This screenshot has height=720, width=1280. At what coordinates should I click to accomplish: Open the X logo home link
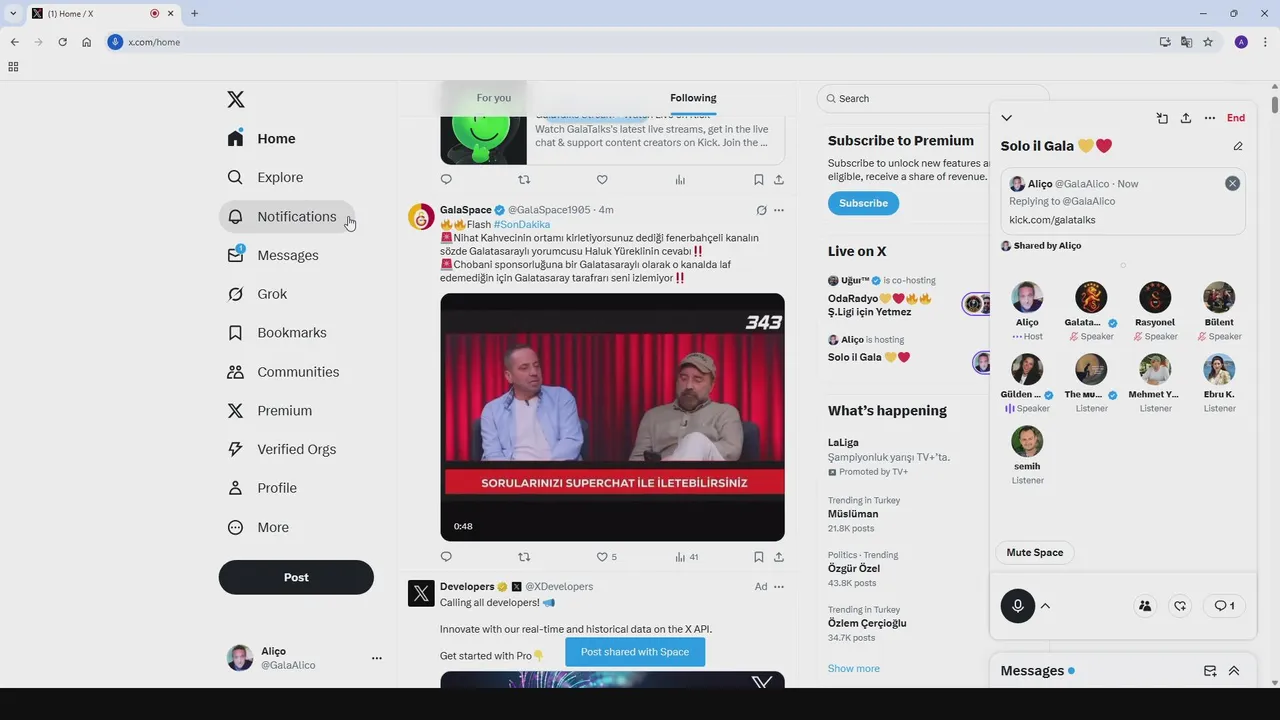coord(236,99)
